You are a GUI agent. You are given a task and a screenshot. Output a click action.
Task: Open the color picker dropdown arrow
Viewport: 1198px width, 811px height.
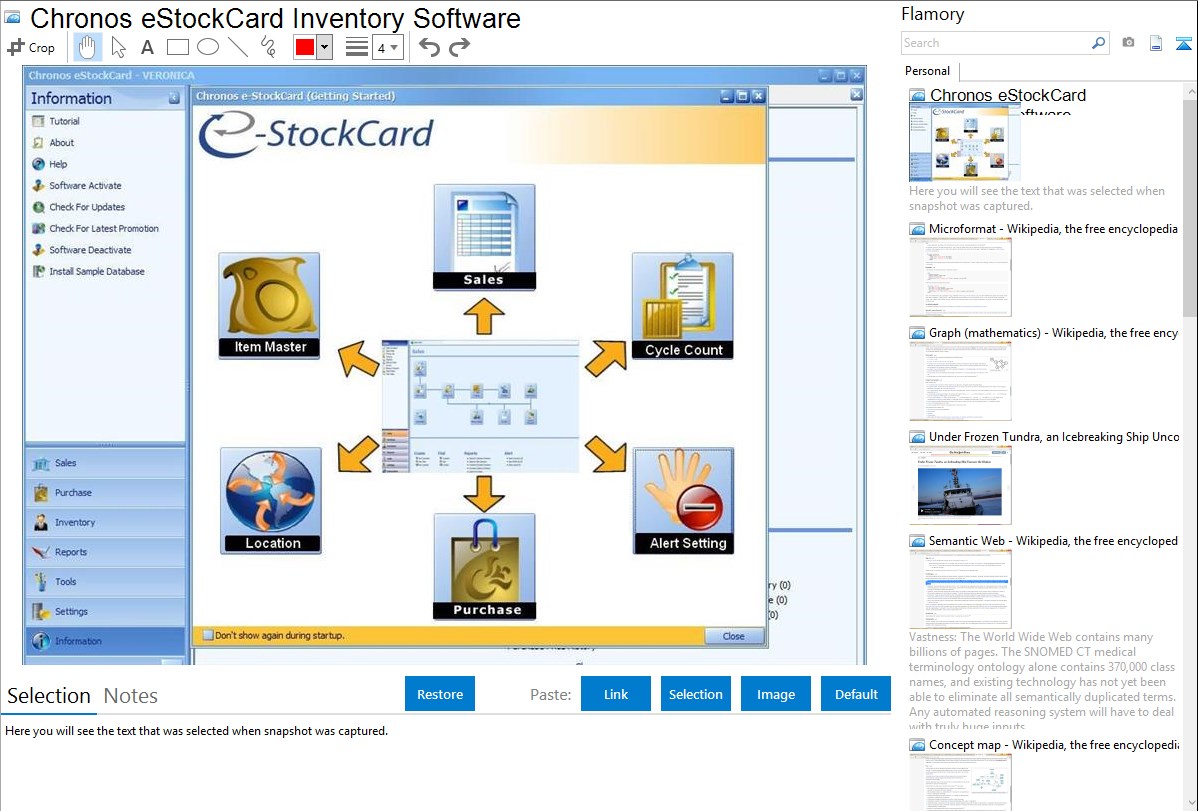tap(325, 47)
